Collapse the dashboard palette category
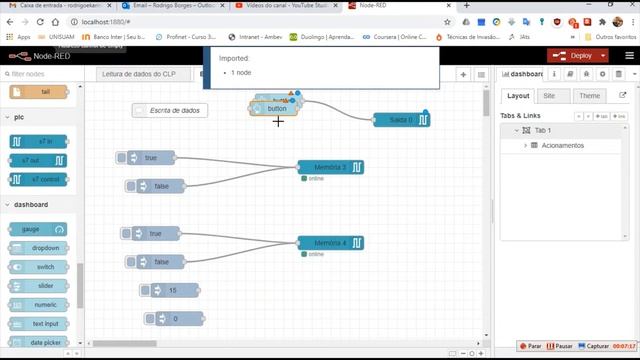This screenshot has width=640, height=360. (x=7, y=204)
